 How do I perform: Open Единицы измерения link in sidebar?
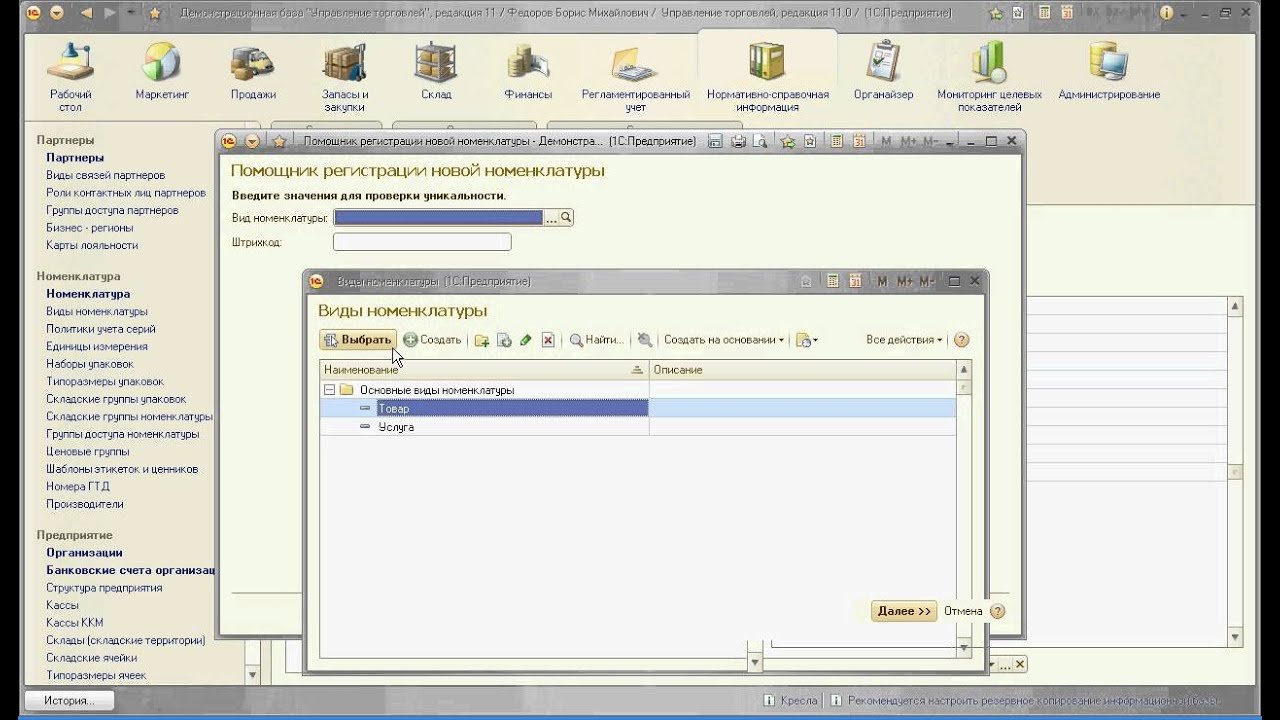point(97,347)
